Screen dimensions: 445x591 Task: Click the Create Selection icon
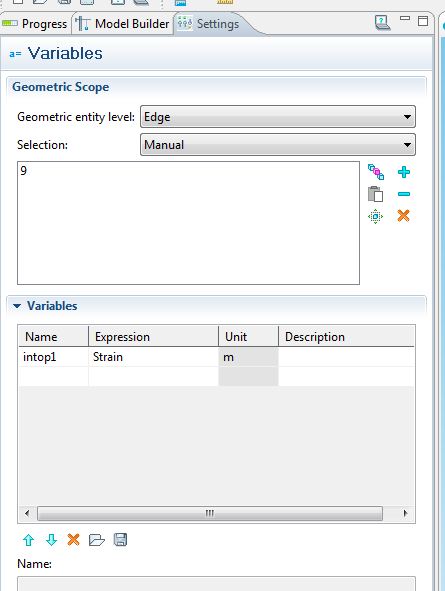(x=376, y=172)
